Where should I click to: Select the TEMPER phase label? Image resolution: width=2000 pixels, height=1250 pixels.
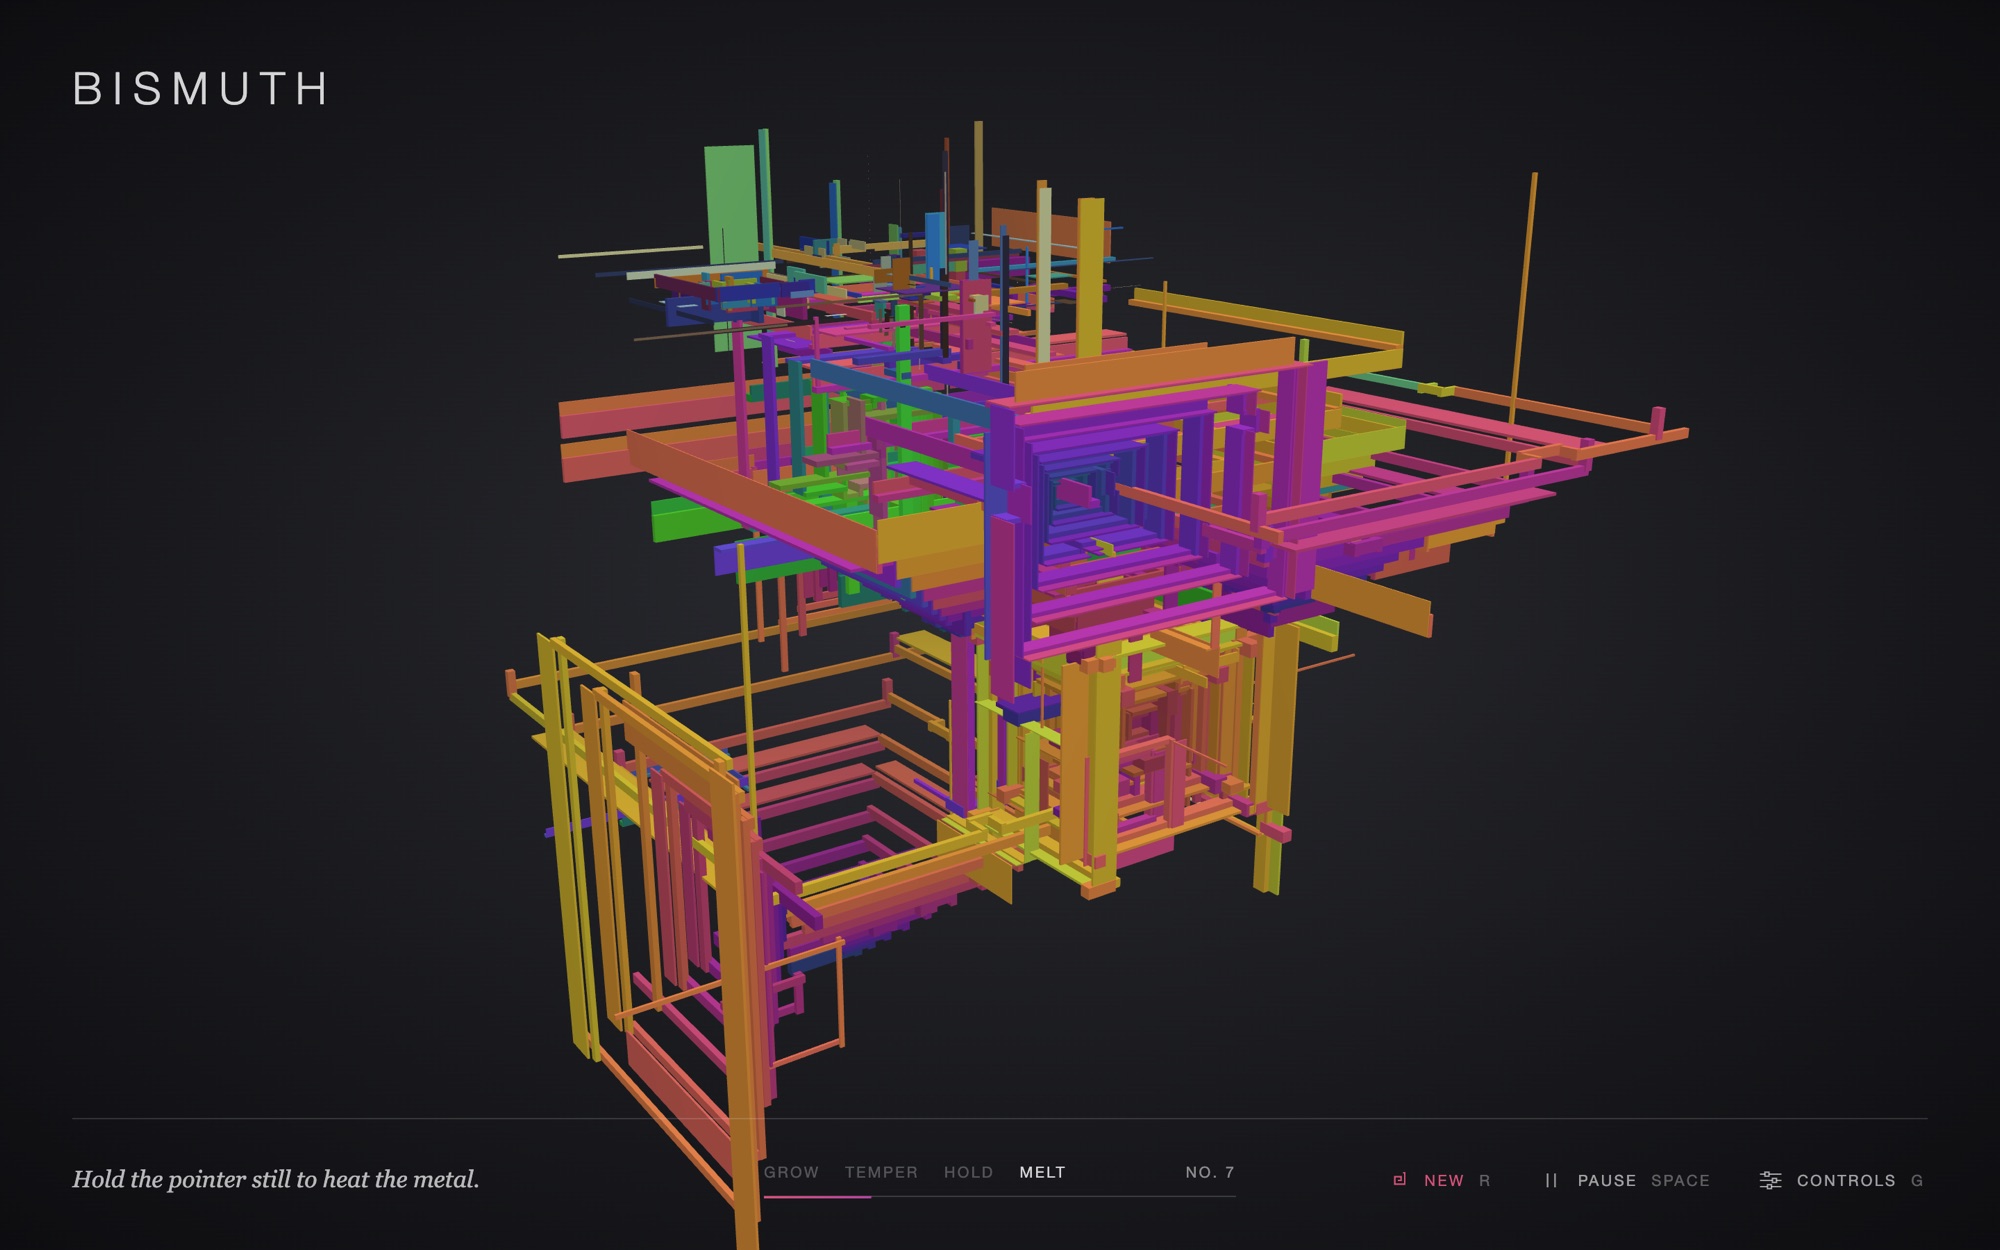[x=881, y=1172]
